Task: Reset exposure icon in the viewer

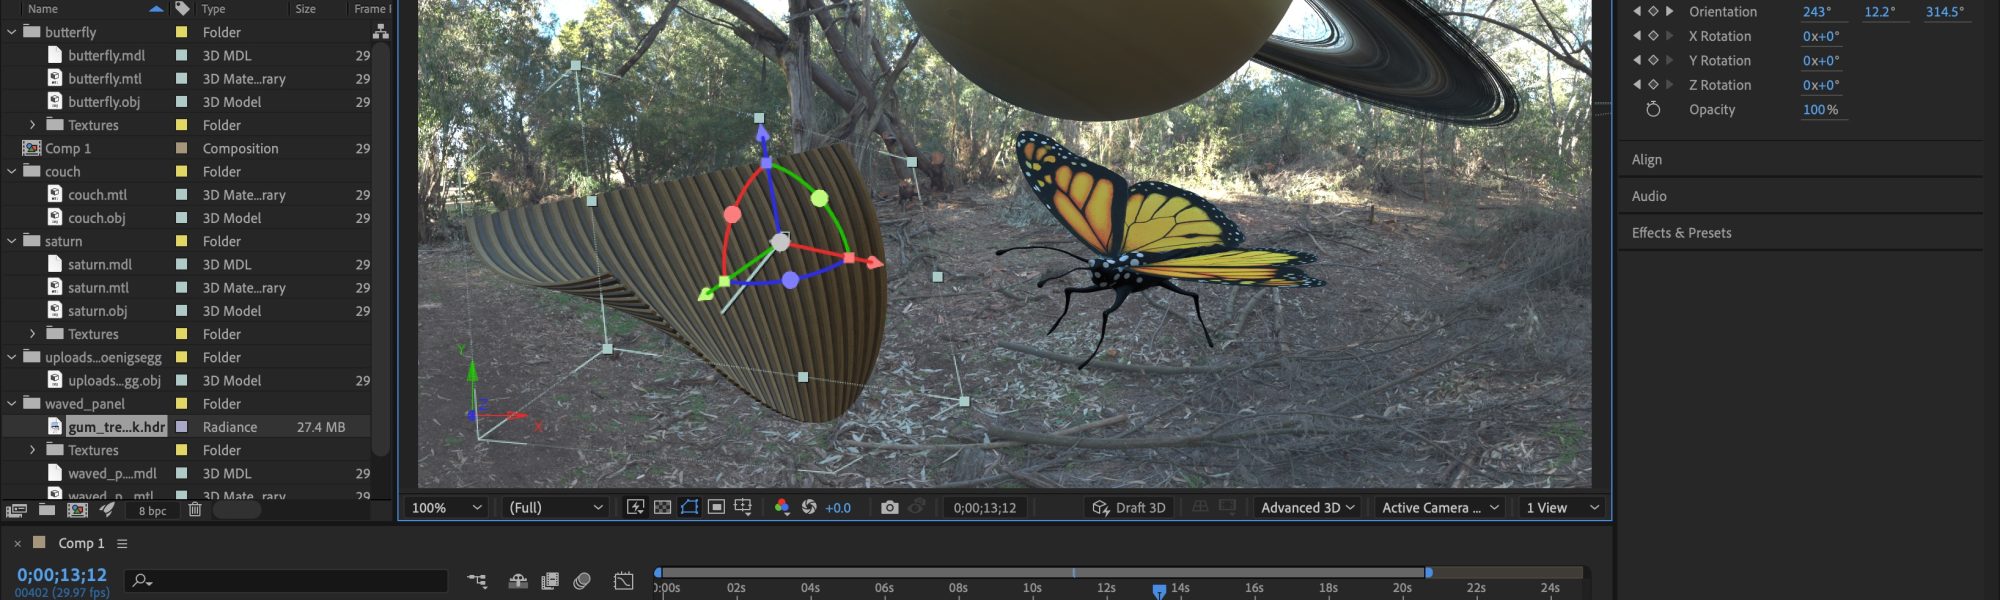Action: [809, 508]
